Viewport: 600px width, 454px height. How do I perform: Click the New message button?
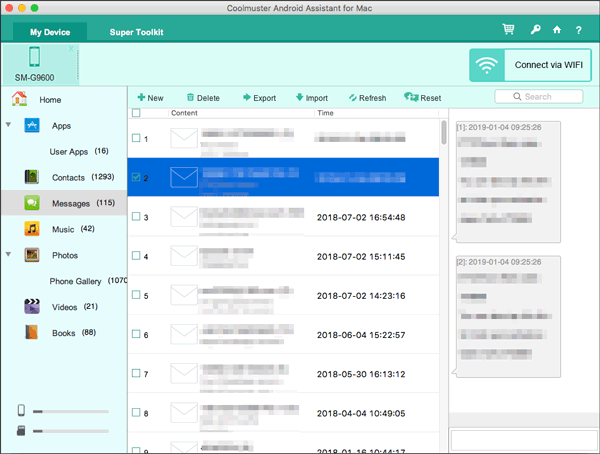click(150, 98)
